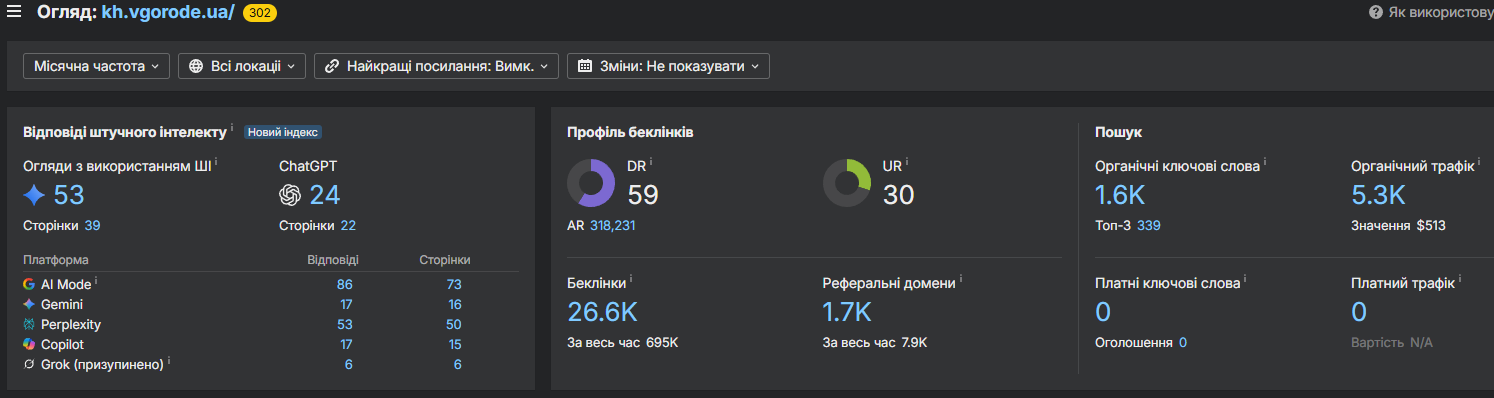Viewport: 1494px width, 398px height.
Task: Open the kh.vgorode.ua/ link
Action: pos(168,13)
